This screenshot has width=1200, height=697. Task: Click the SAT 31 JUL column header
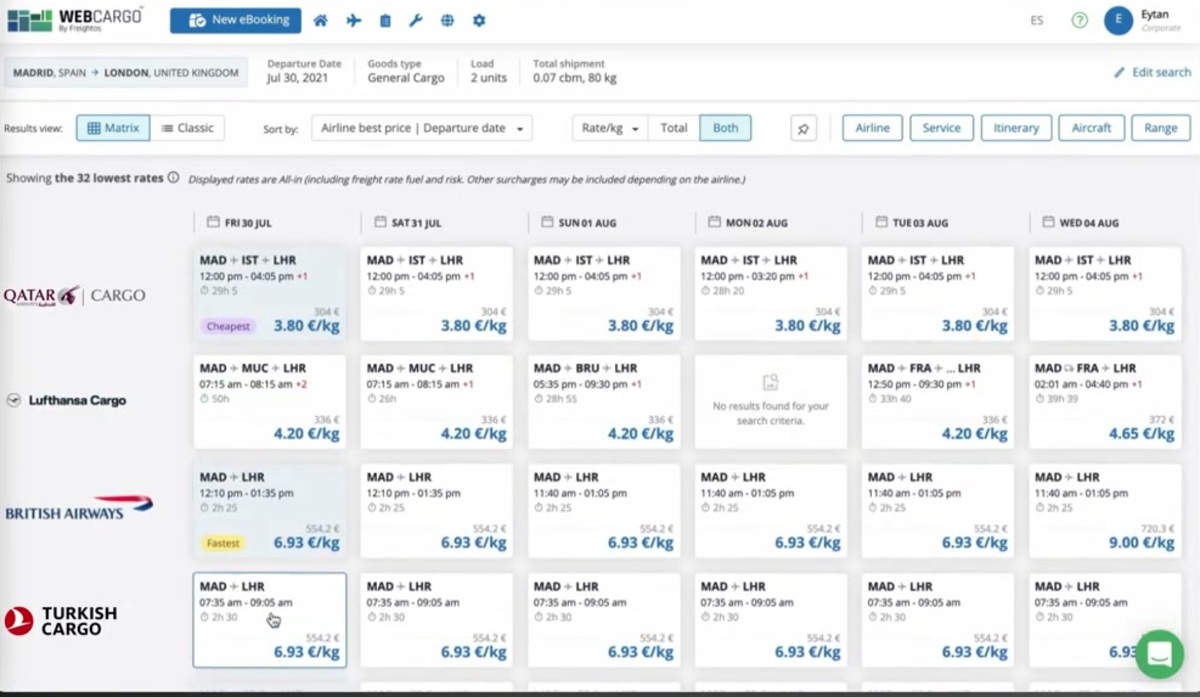pyautogui.click(x=407, y=222)
